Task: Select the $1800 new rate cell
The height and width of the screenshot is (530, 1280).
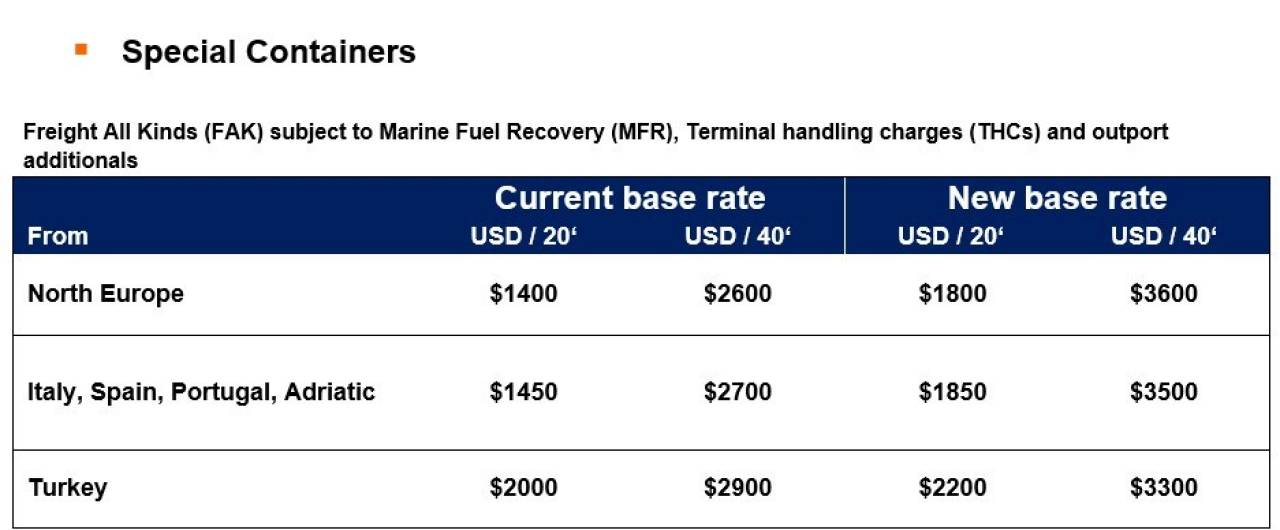Action: (952, 294)
